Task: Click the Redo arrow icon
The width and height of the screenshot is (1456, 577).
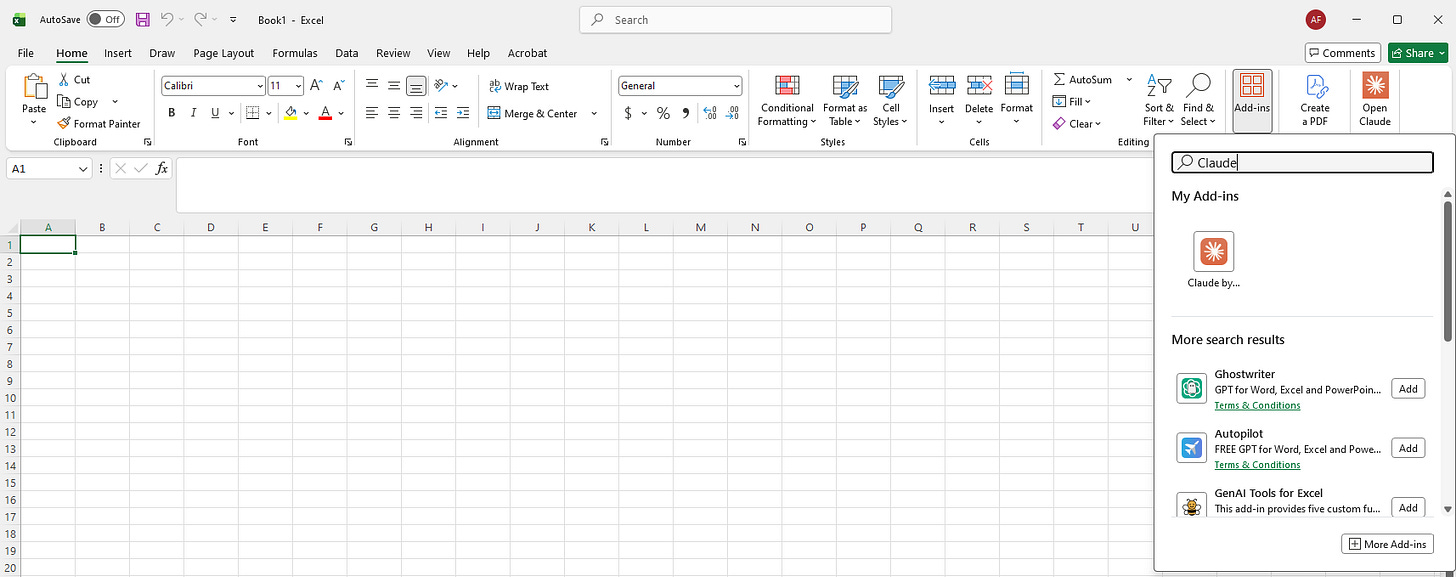Action: [200, 19]
